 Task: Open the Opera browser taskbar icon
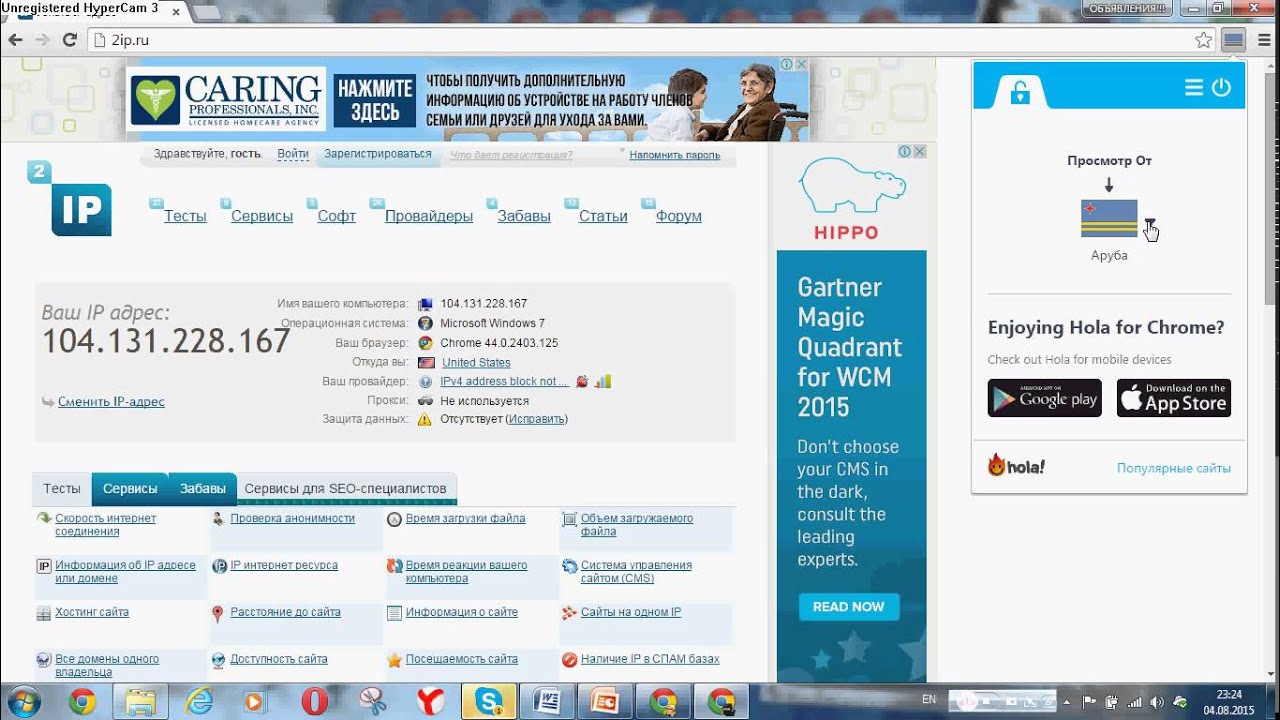[x=314, y=701]
